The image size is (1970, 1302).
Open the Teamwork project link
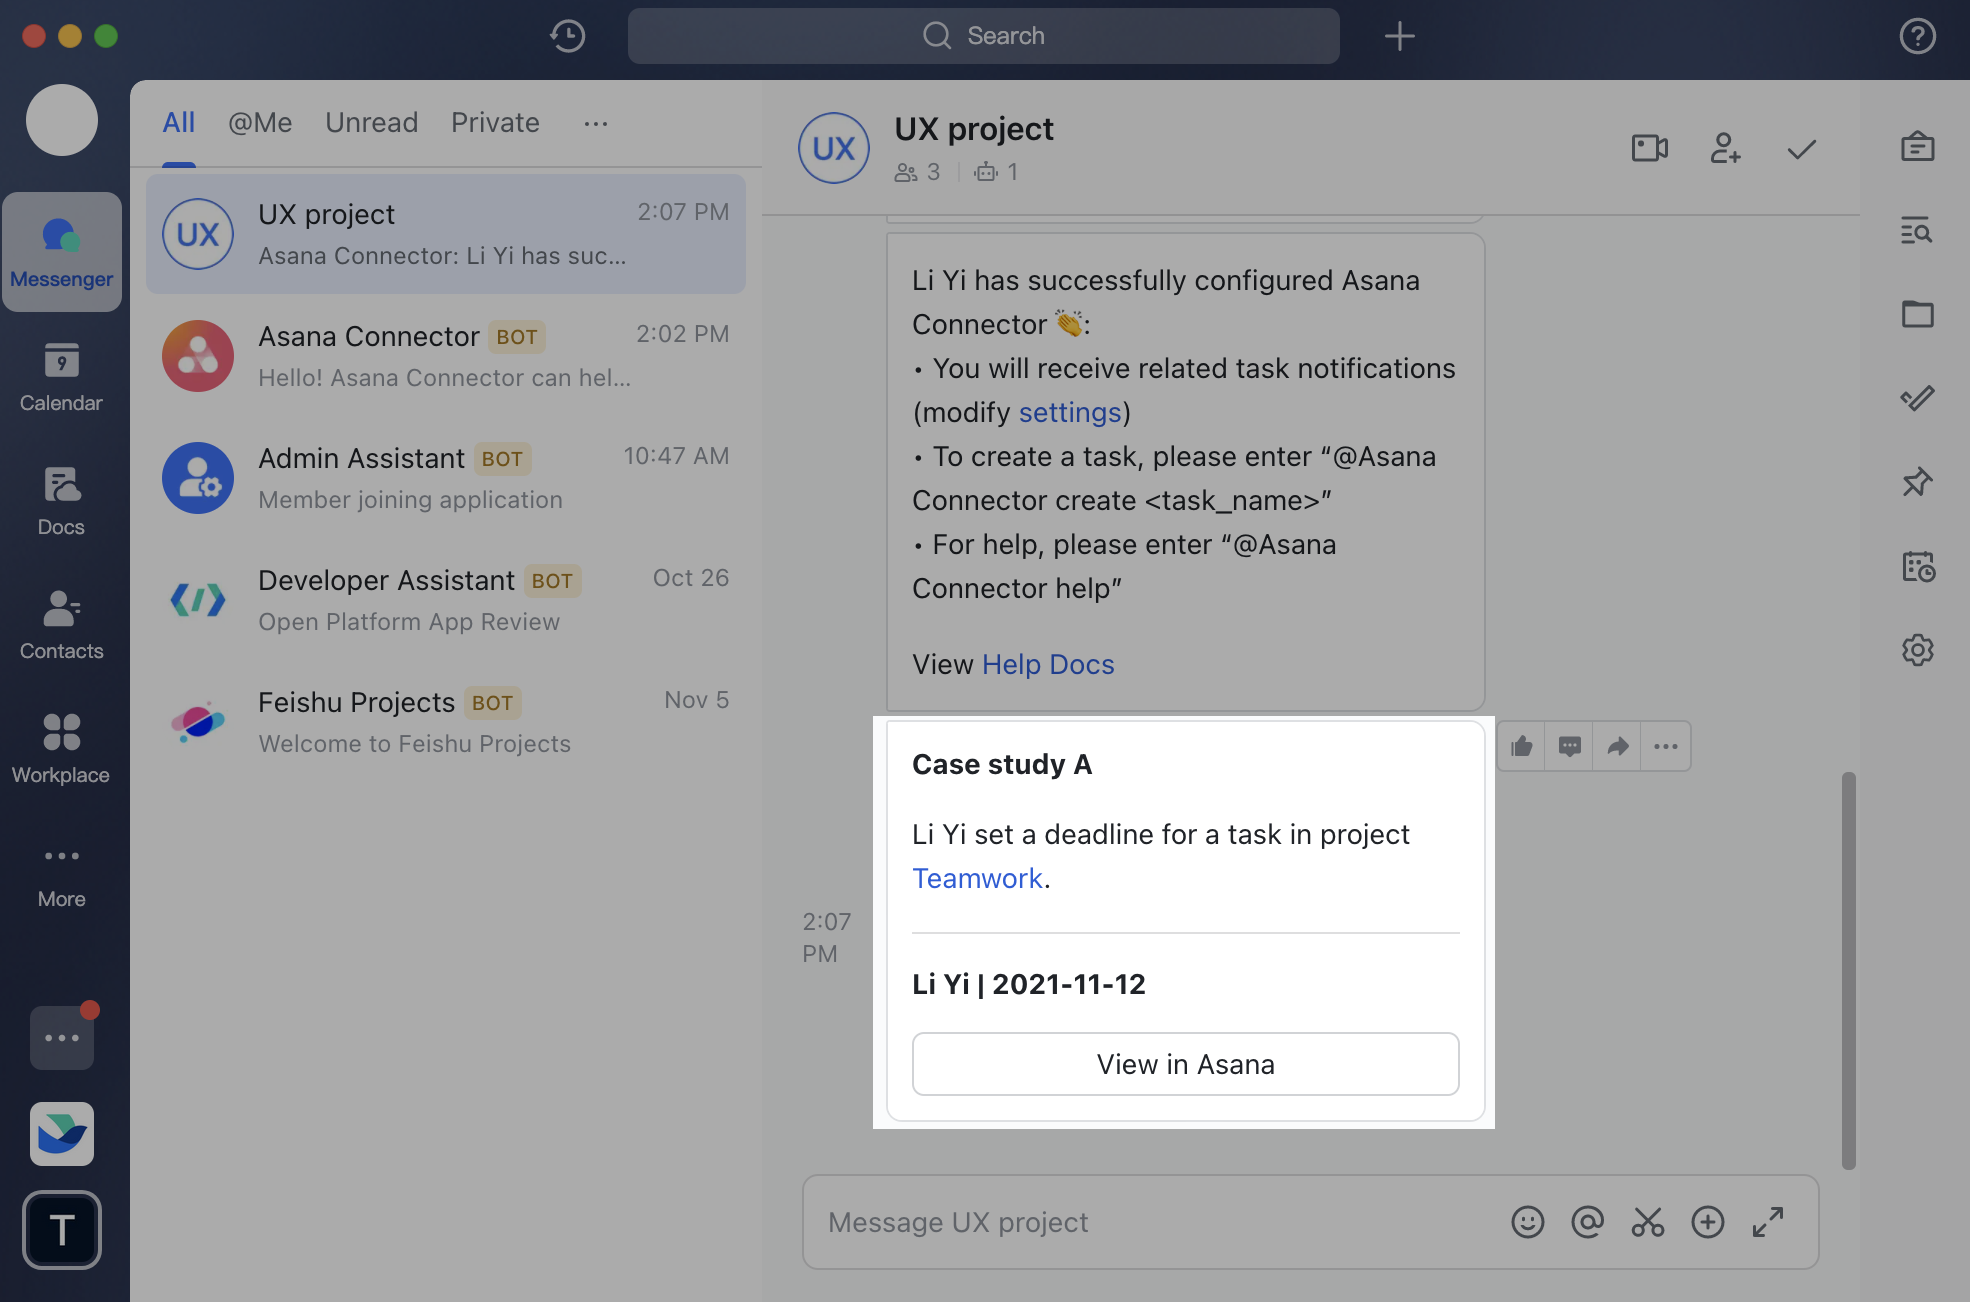(x=977, y=878)
